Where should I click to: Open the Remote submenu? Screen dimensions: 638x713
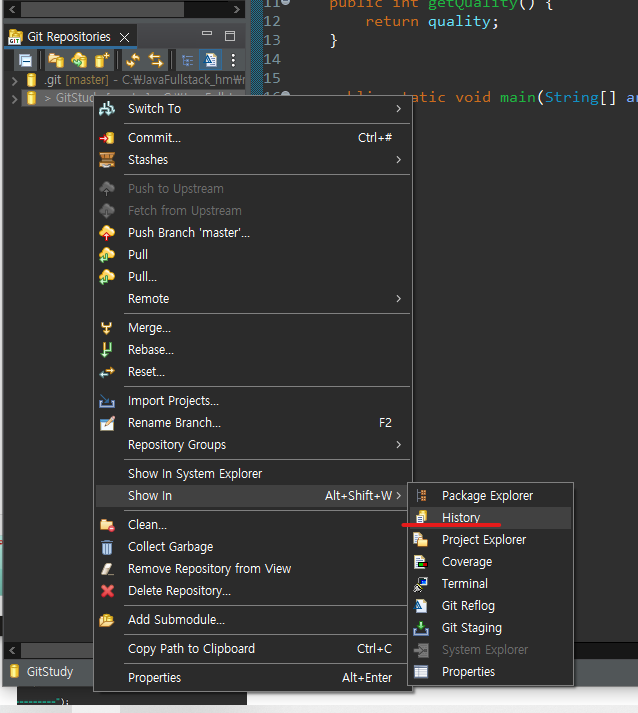point(253,299)
